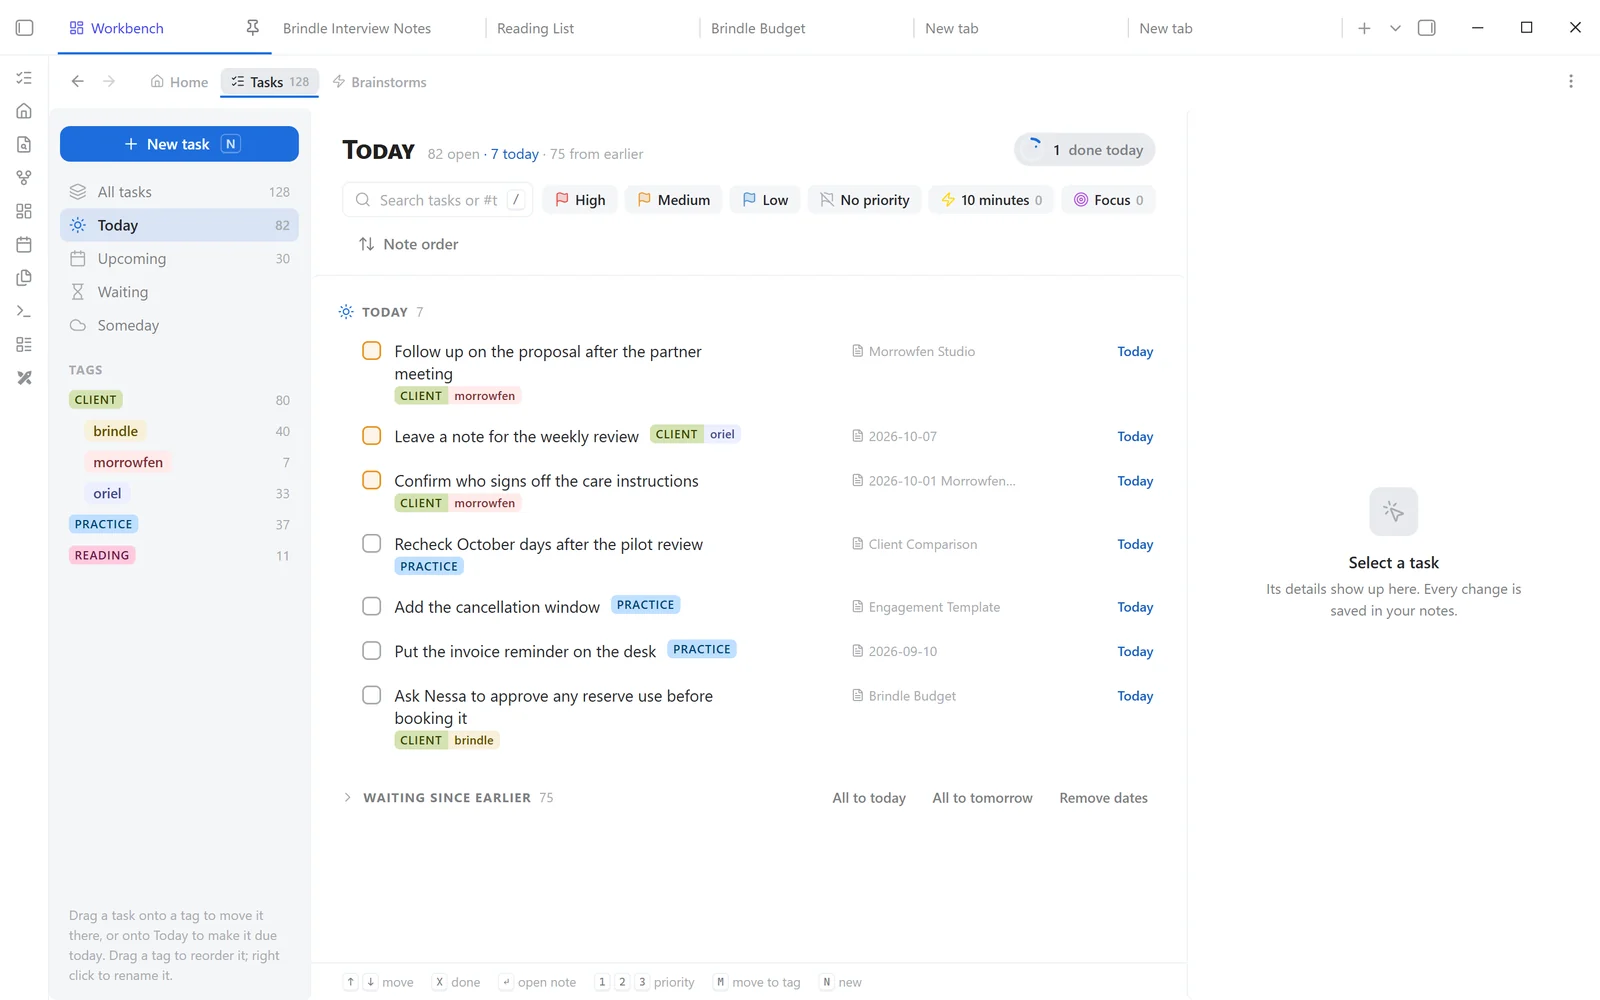1600x1000 pixels.
Task: Check off Leave a note for weekly review
Action: pos(371,436)
